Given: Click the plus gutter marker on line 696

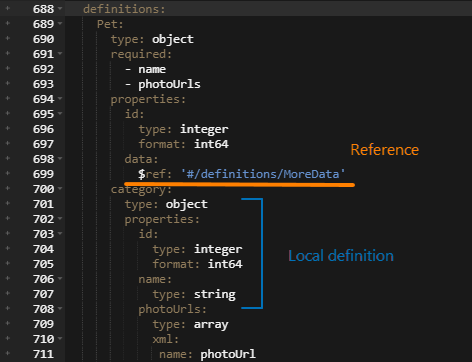Looking at the screenshot, I should pyautogui.click(x=8, y=128).
